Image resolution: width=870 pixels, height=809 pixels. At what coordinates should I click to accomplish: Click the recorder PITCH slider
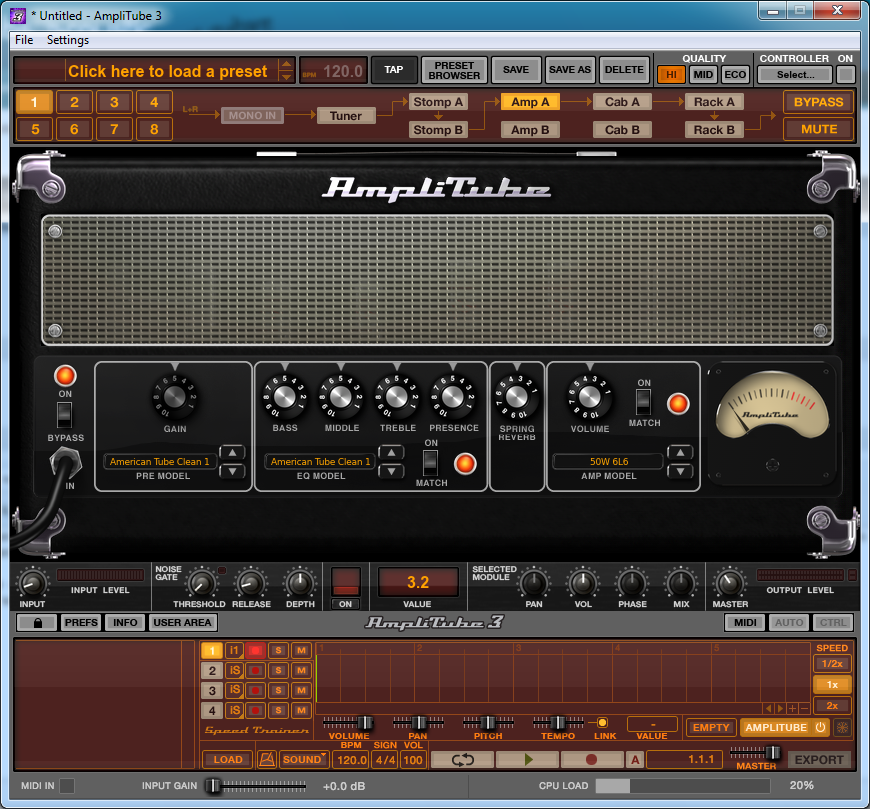tap(488, 722)
